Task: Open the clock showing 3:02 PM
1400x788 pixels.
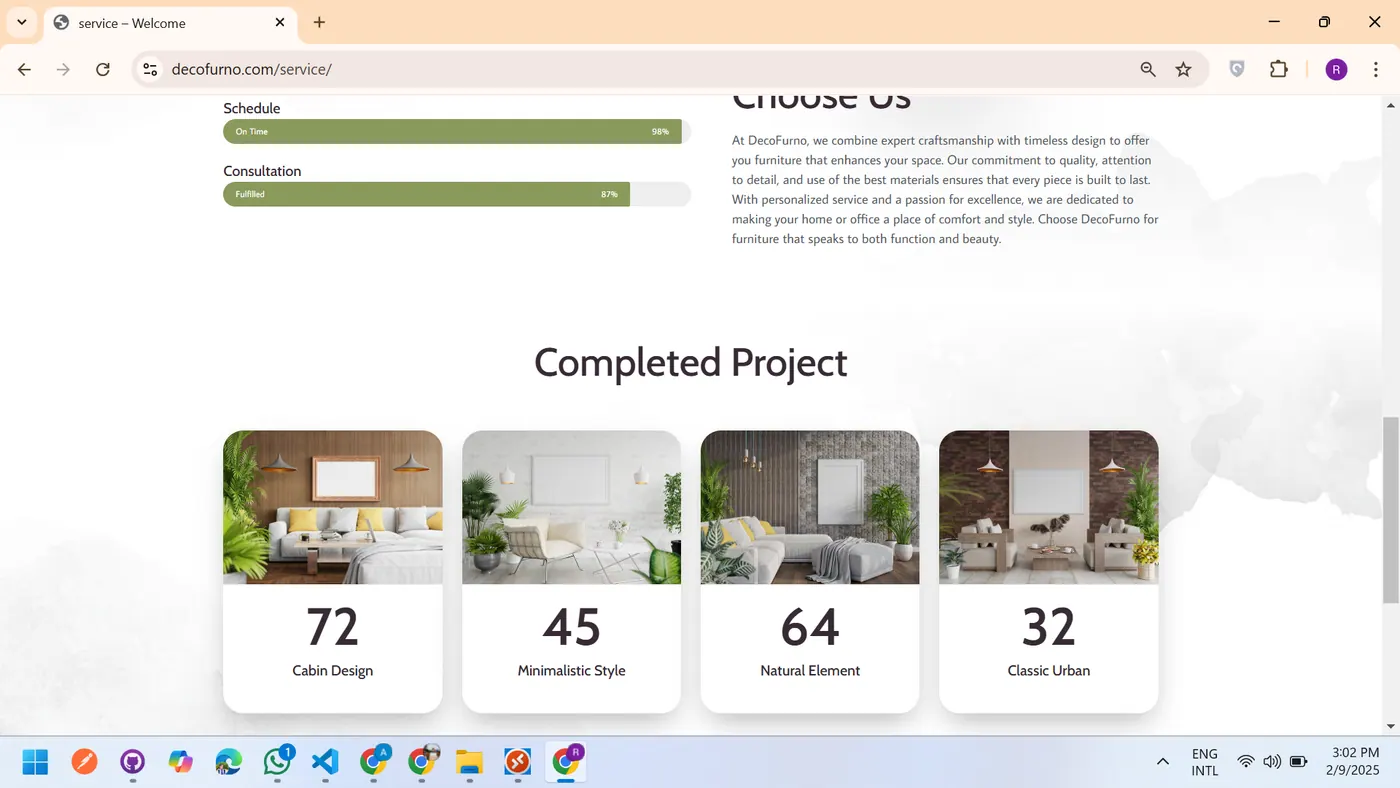Action: click(1355, 762)
